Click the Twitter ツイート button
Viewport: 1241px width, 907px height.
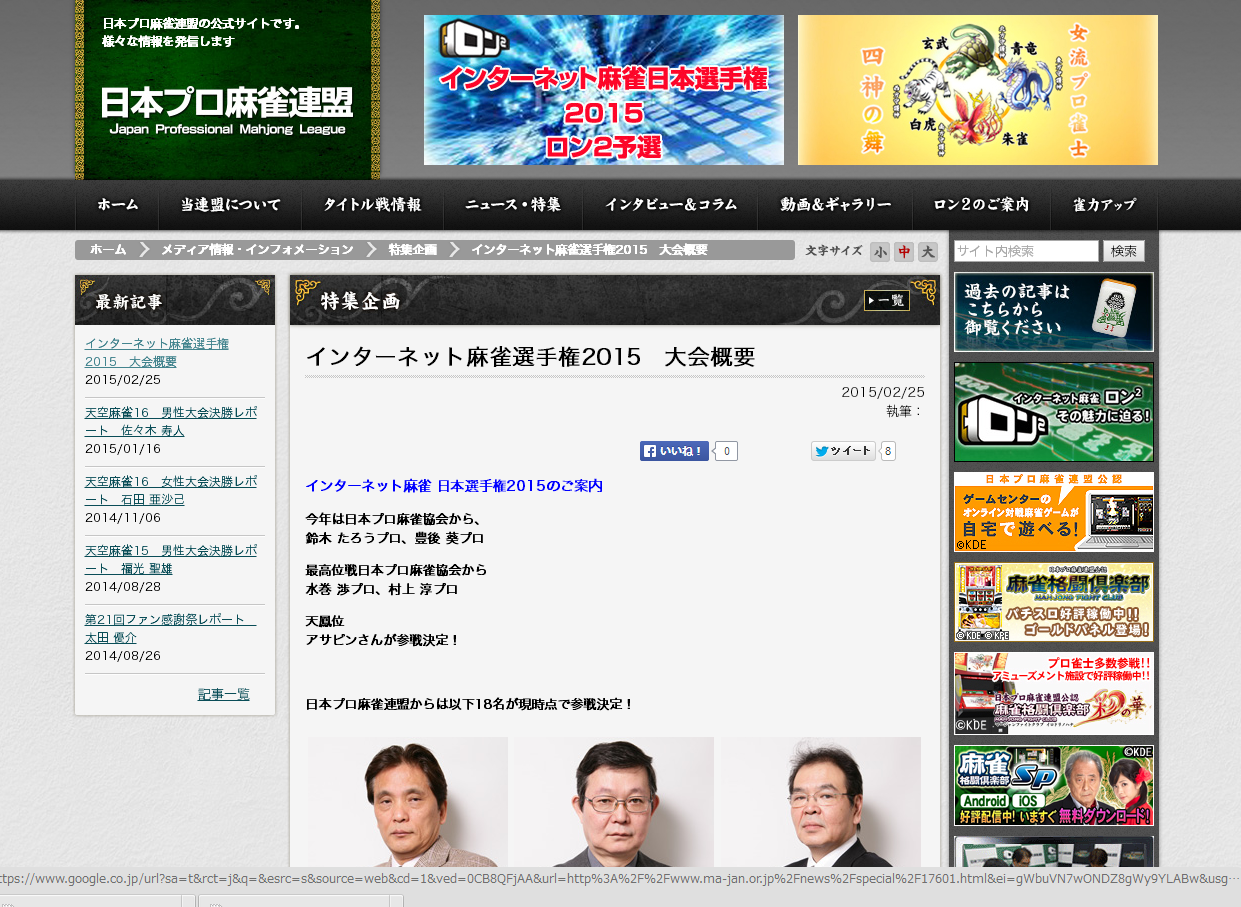click(843, 451)
